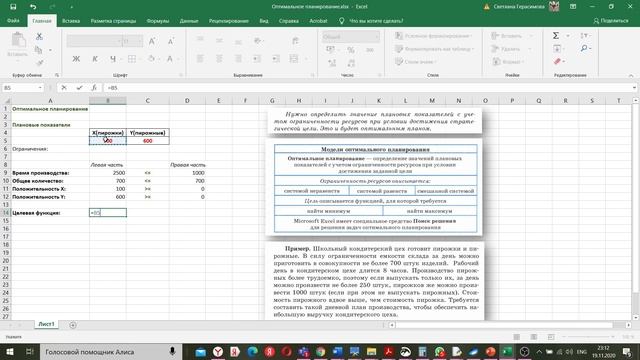Toggle underline with the Ч button

tap(113, 59)
